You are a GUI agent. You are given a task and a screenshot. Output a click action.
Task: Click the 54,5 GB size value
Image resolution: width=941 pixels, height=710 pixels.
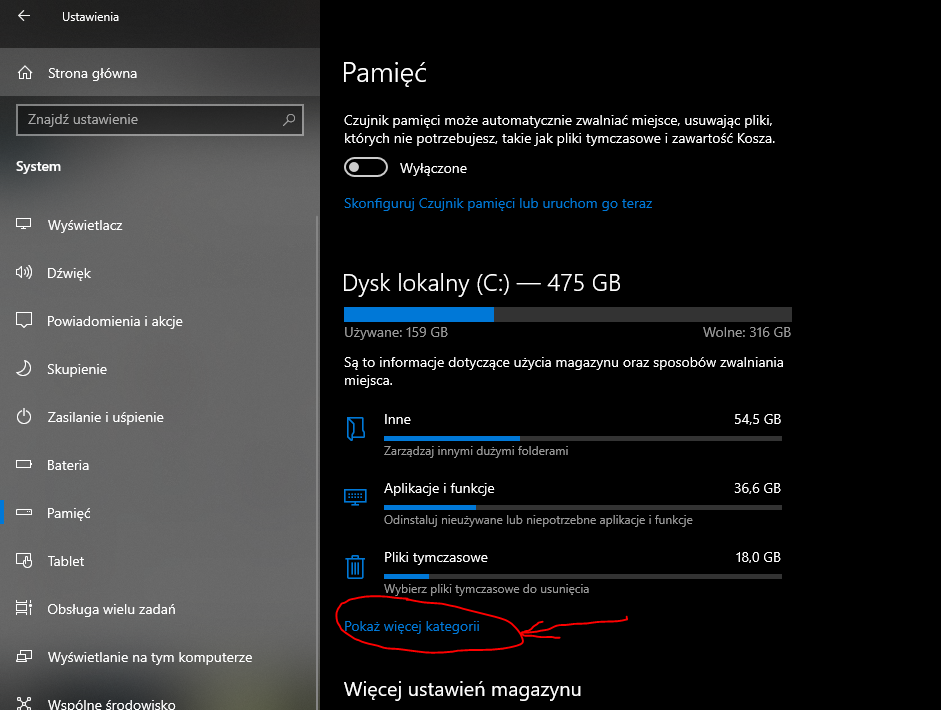coord(757,420)
